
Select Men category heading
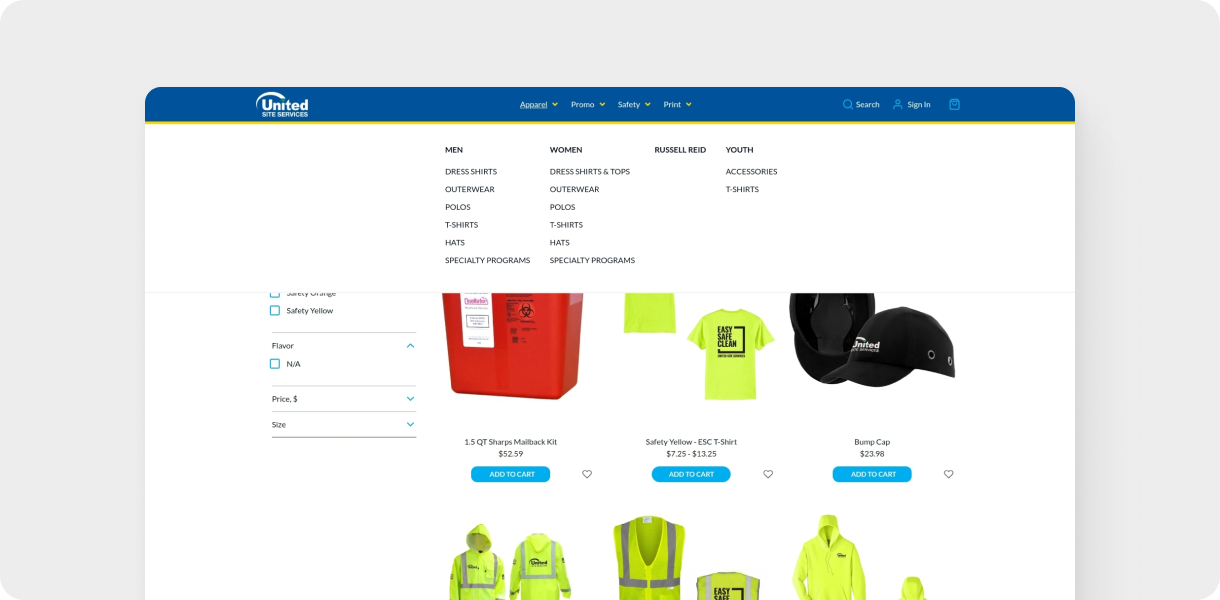coord(454,150)
